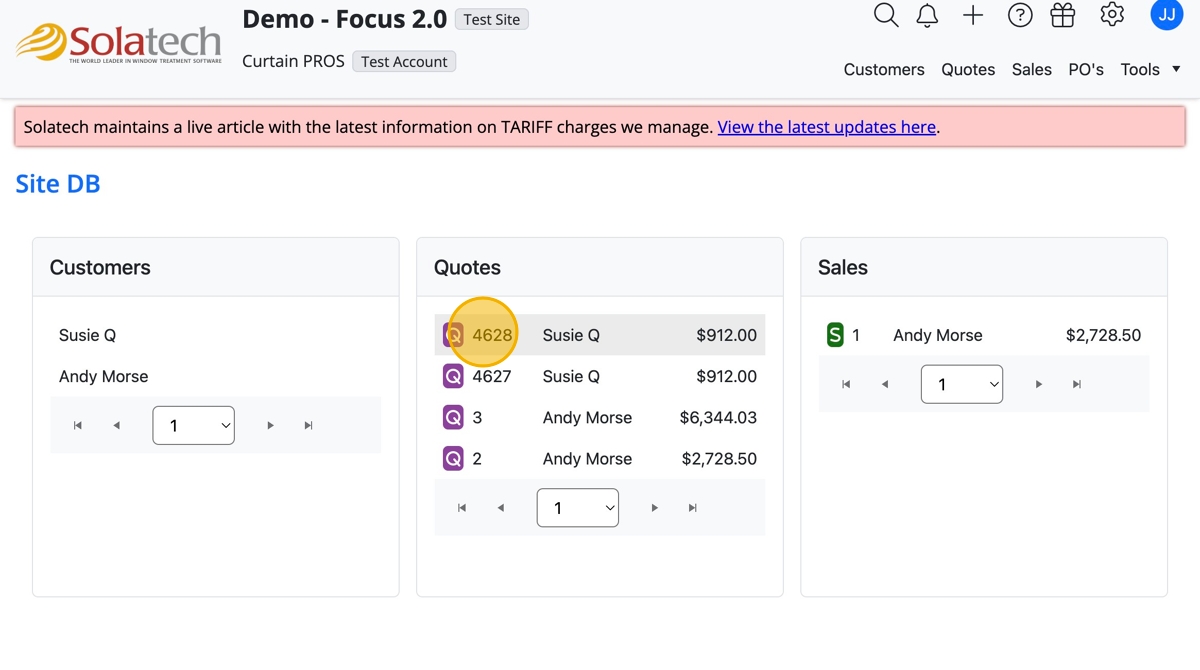Click the notifications bell icon

pos(928,15)
